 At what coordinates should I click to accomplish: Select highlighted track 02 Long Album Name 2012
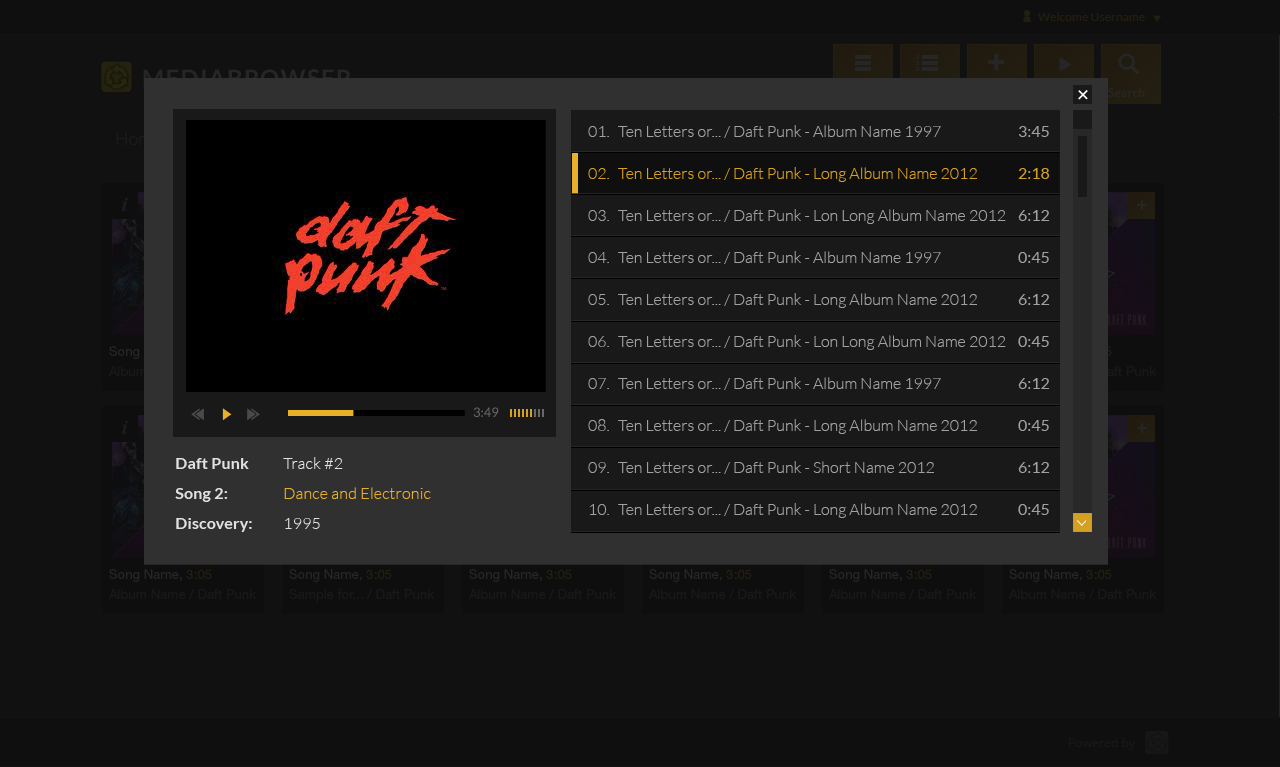pyautogui.click(x=815, y=173)
